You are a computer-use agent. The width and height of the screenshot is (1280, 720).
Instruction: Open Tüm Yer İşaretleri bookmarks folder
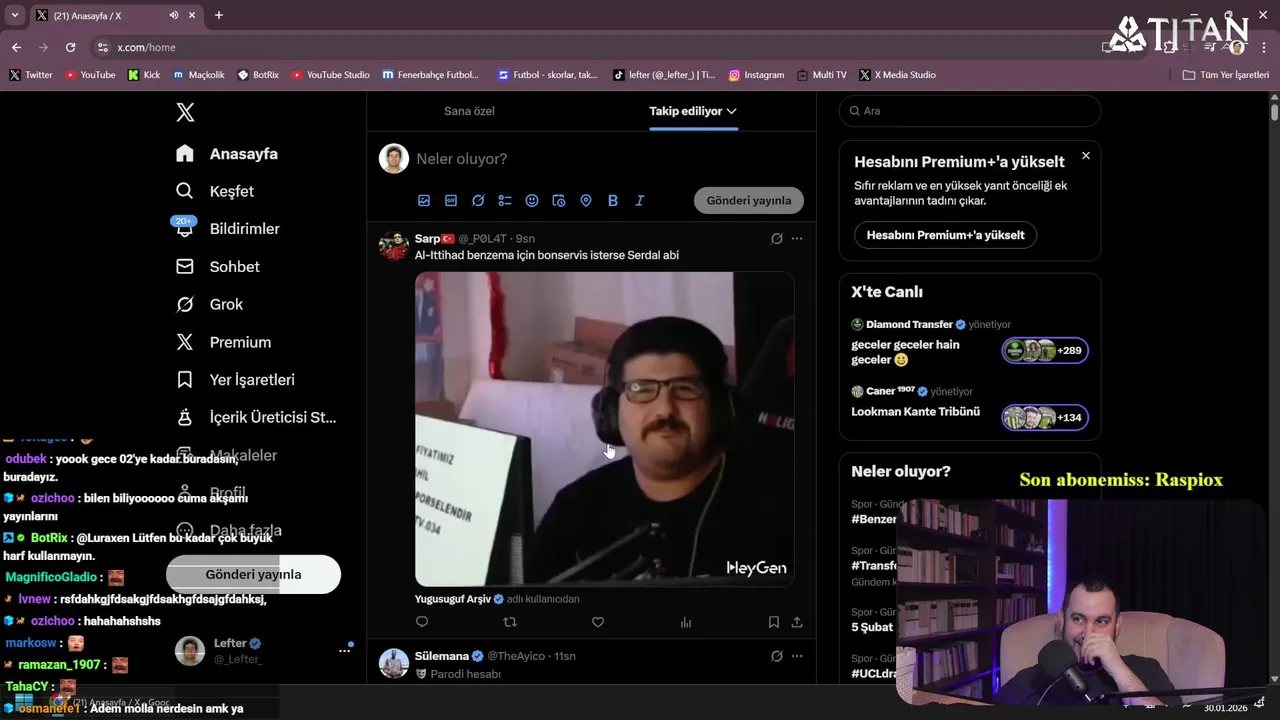click(x=1225, y=75)
